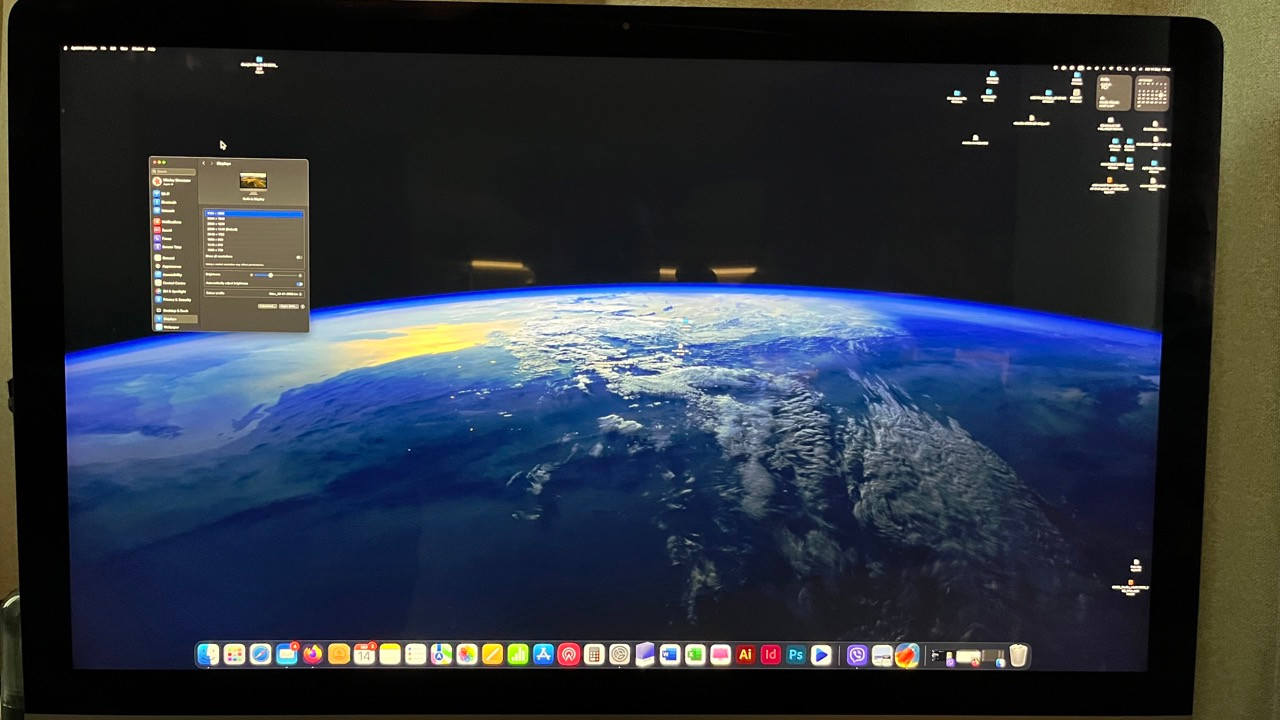
Task: Open Reminders from the Dock
Action: point(415,655)
